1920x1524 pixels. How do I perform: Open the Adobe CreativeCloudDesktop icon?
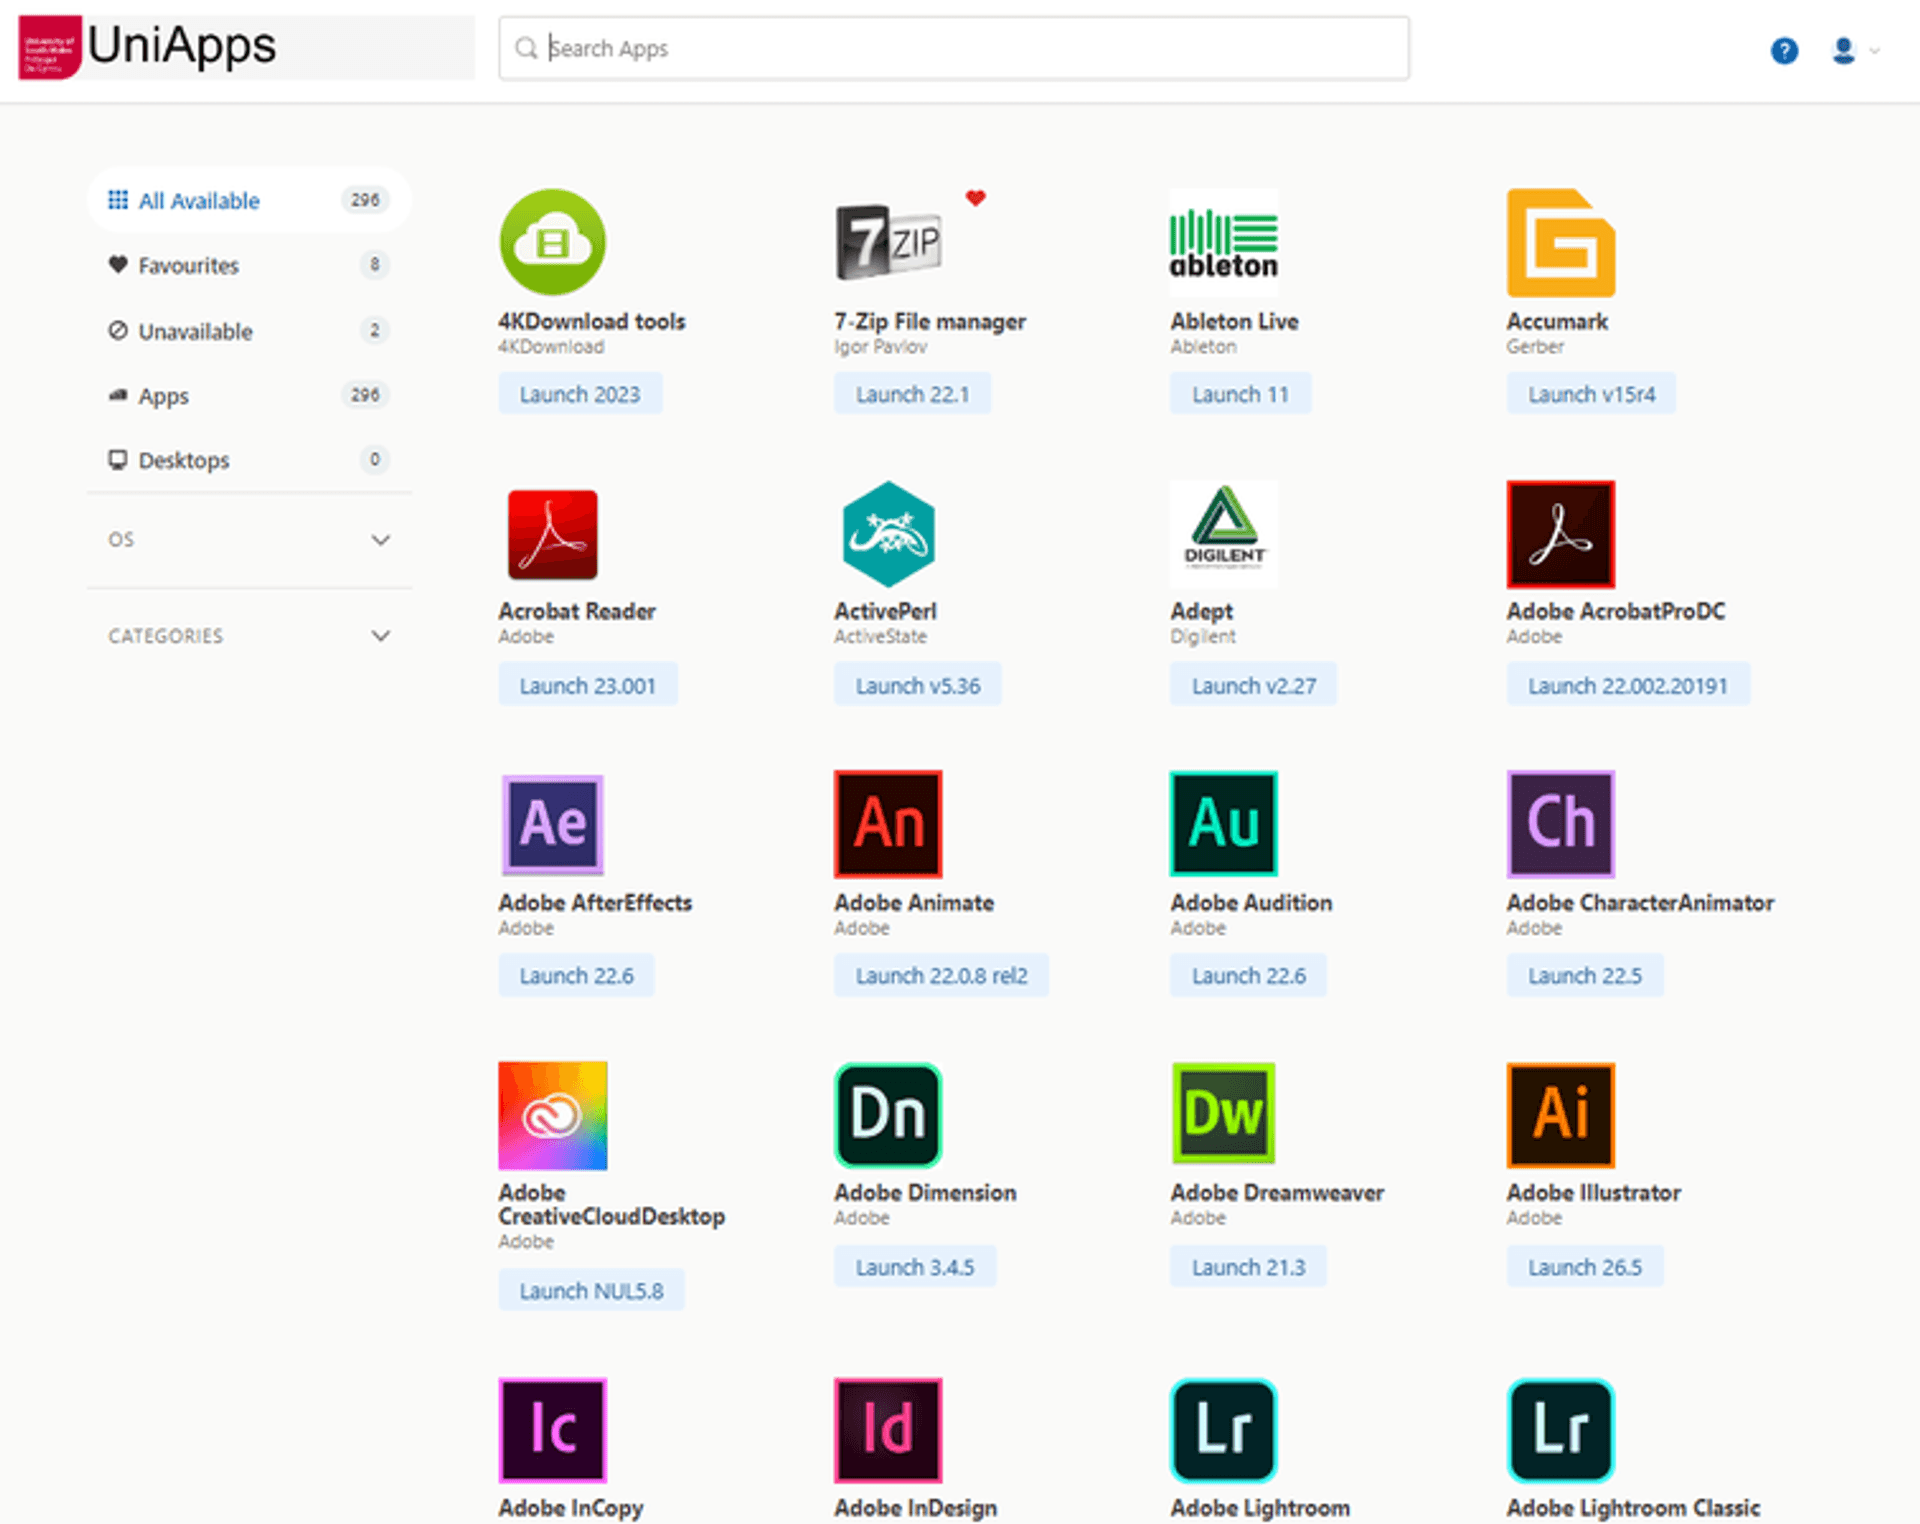pyautogui.click(x=552, y=1115)
